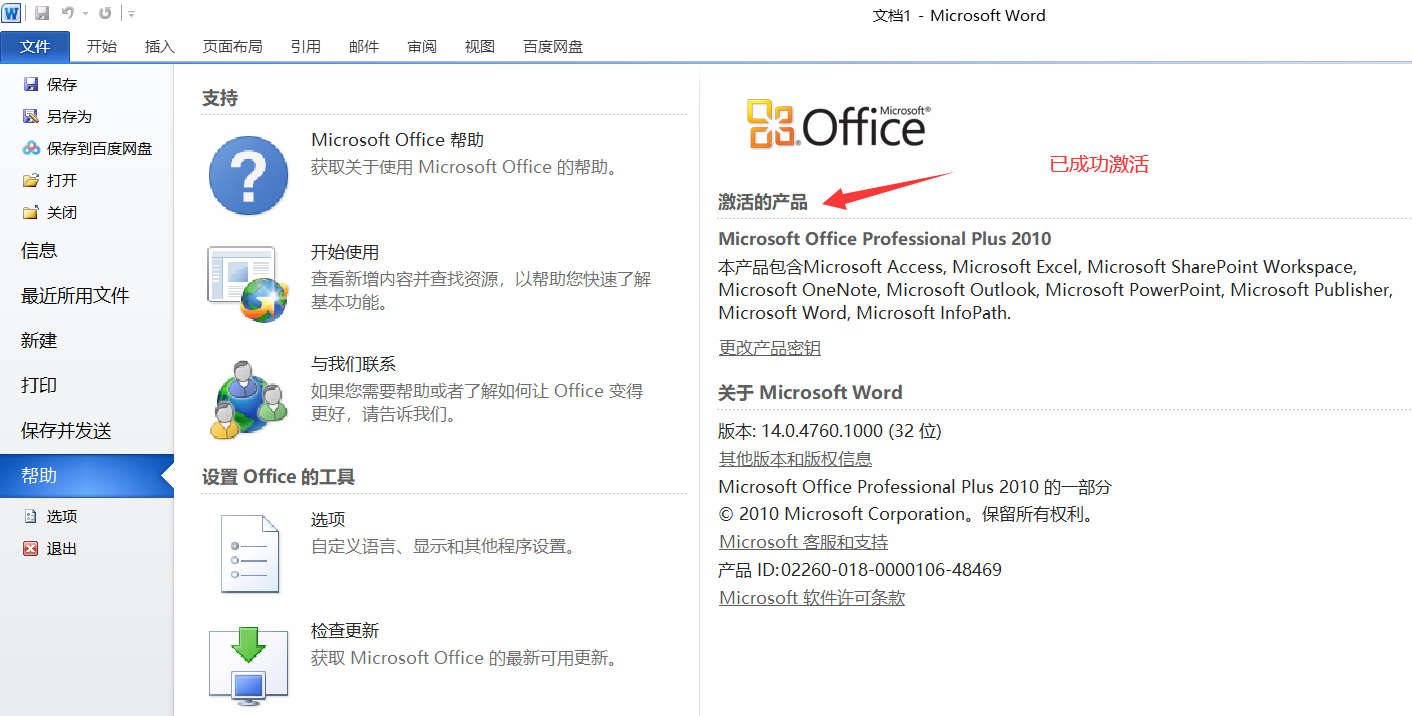Click the Microsoft Office logo
The height and width of the screenshot is (716, 1412).
838,124
